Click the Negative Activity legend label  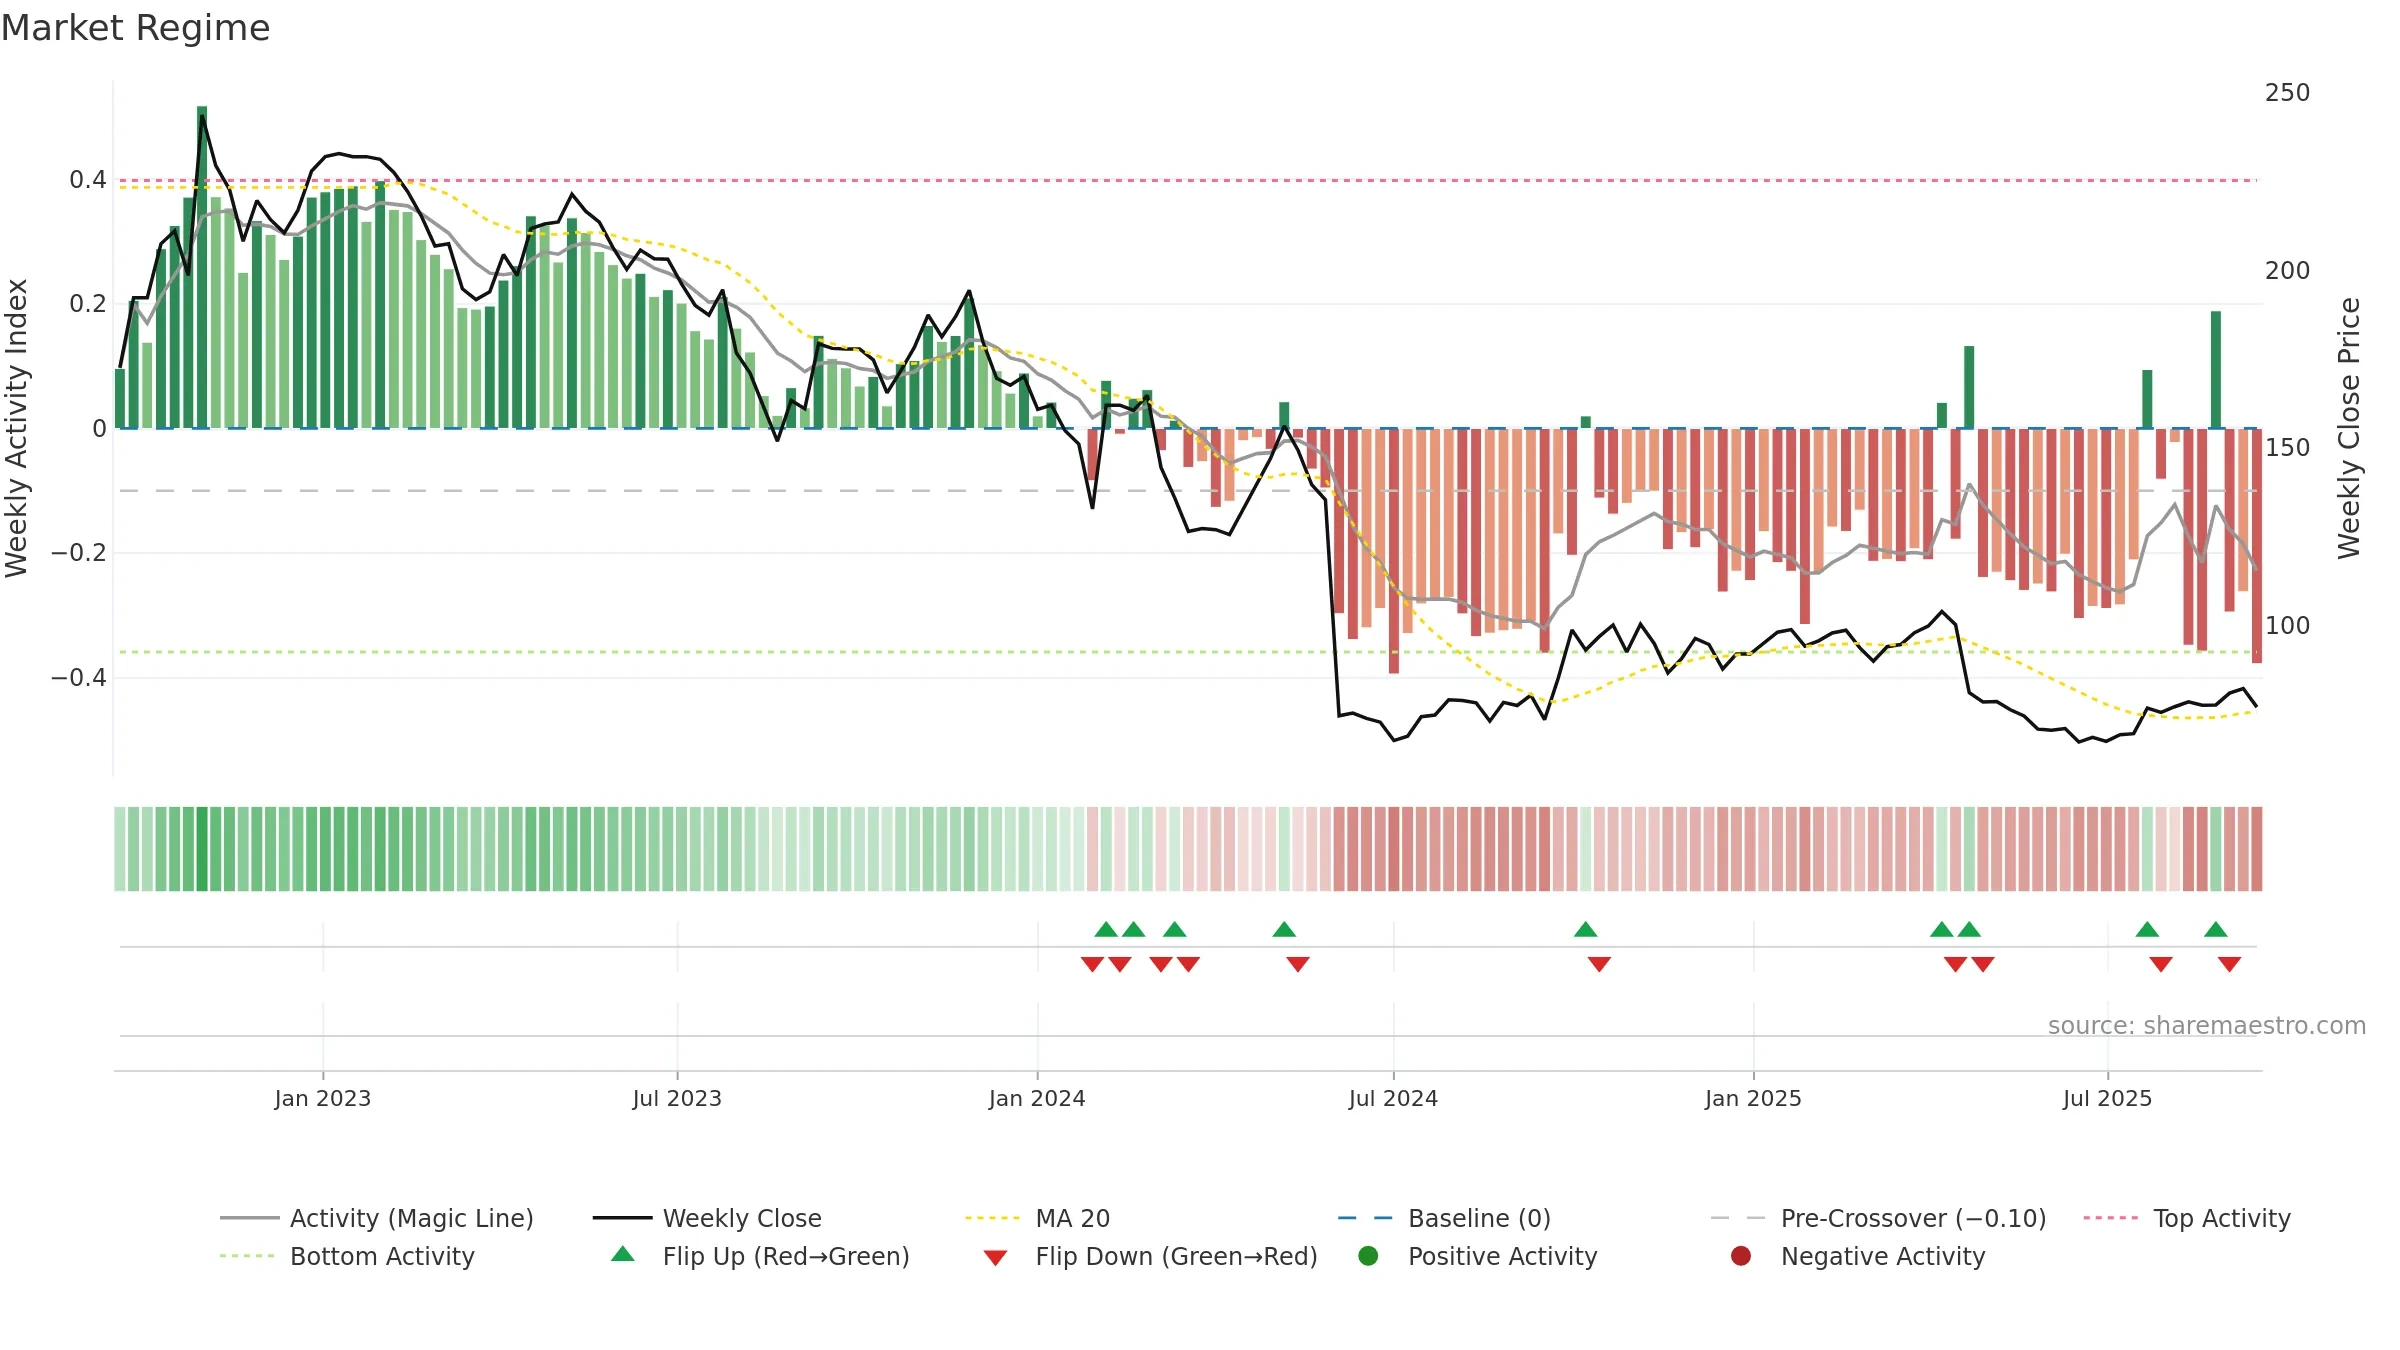pyautogui.click(x=1883, y=1256)
